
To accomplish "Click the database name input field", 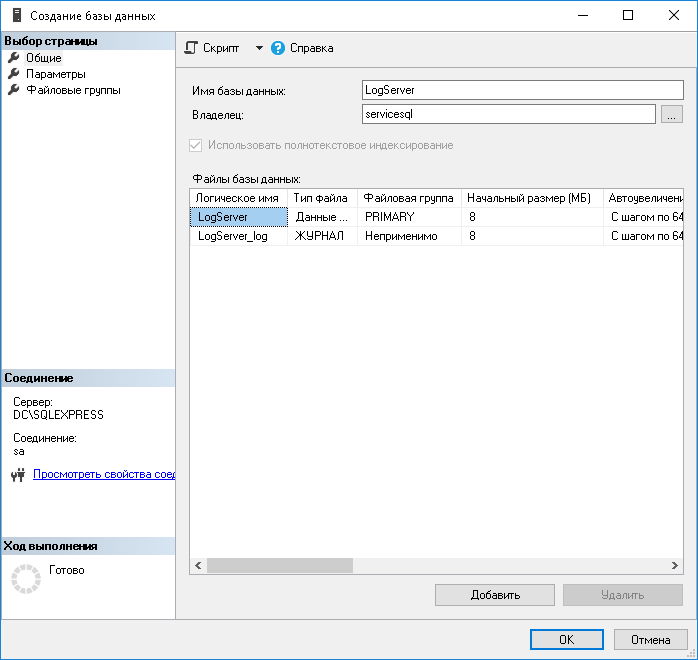I will 522,91.
